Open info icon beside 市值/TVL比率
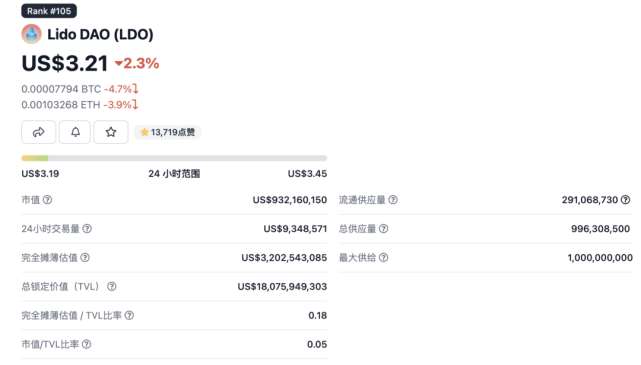The image size is (641, 365). (86, 345)
